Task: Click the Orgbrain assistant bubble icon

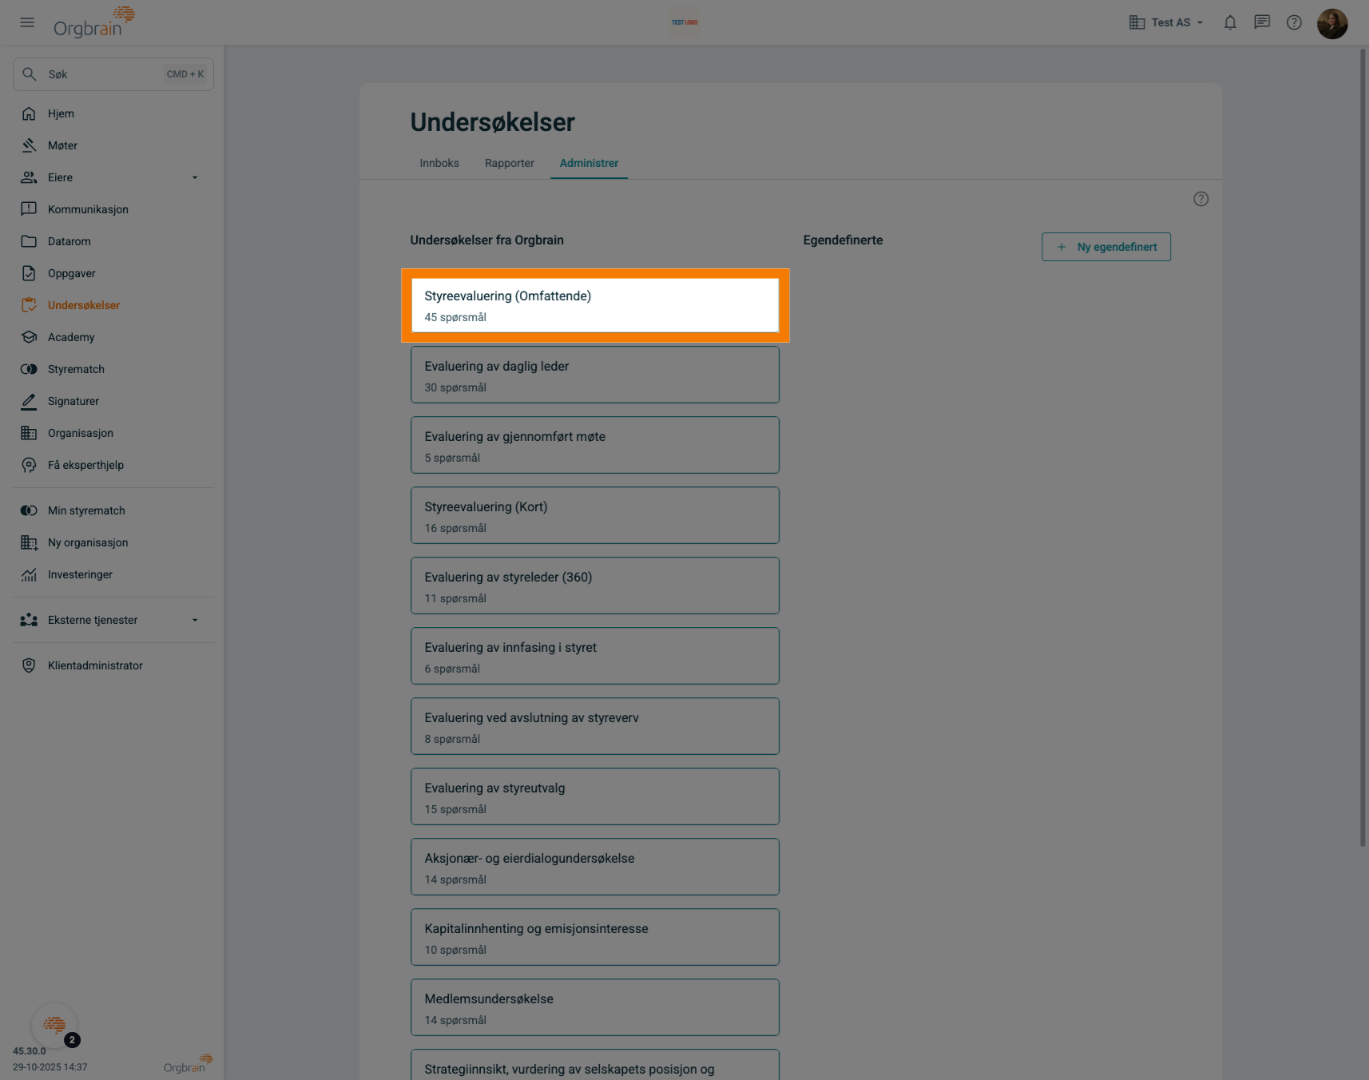Action: (55, 1025)
